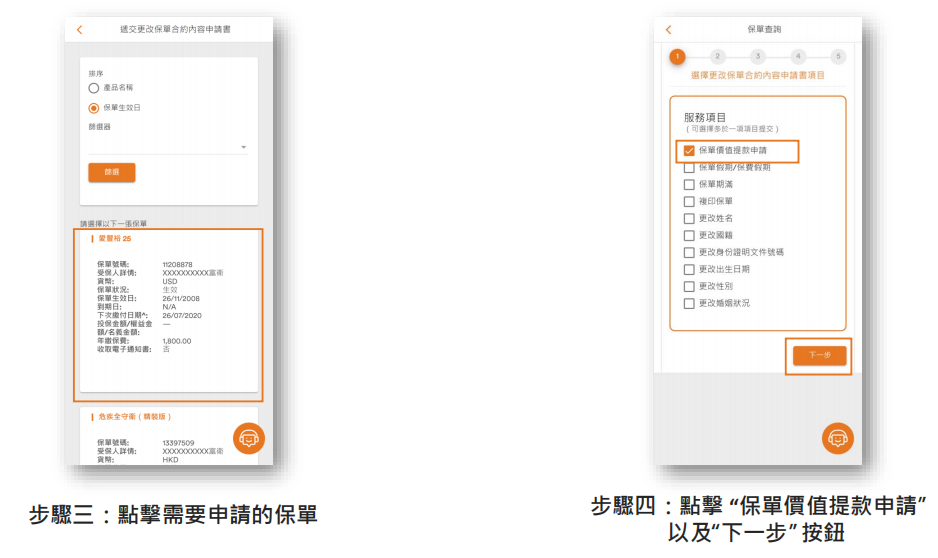938x558 pixels.
Task: Open chat assistant icon on left phone
Action: [x=248, y=438]
